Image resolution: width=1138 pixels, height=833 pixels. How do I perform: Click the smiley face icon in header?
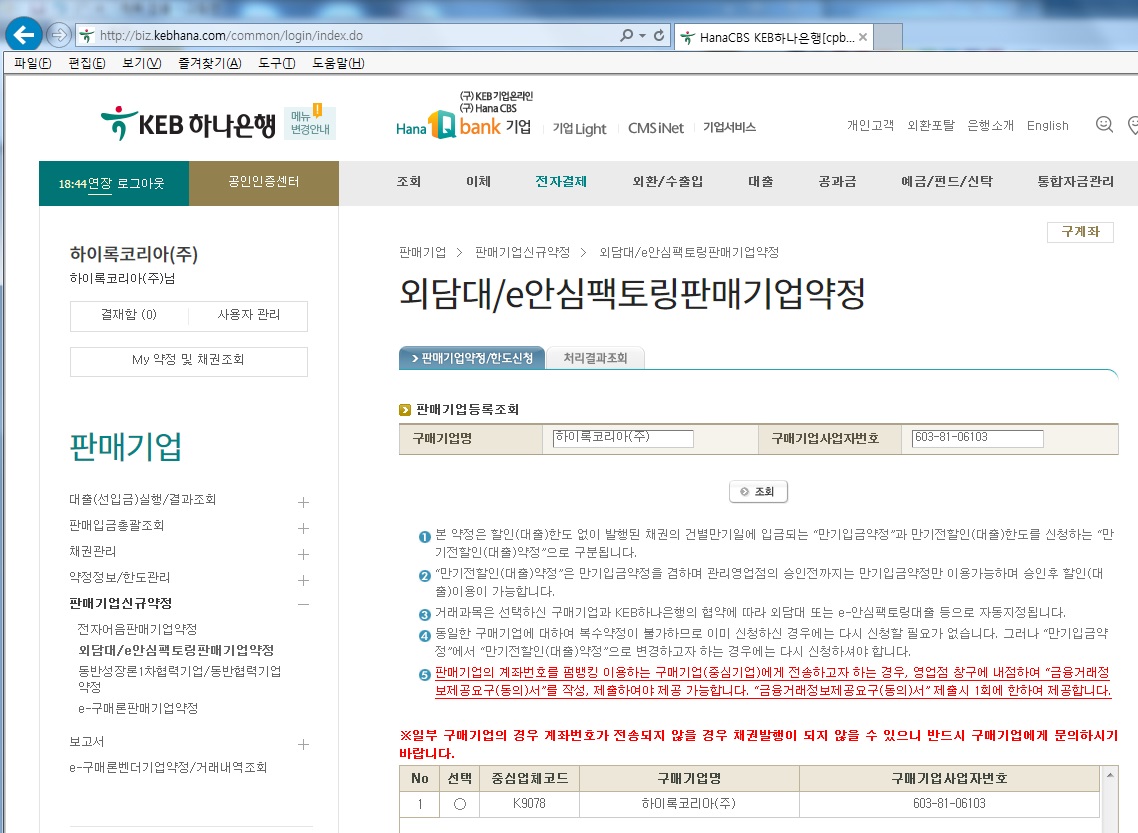click(x=1104, y=125)
